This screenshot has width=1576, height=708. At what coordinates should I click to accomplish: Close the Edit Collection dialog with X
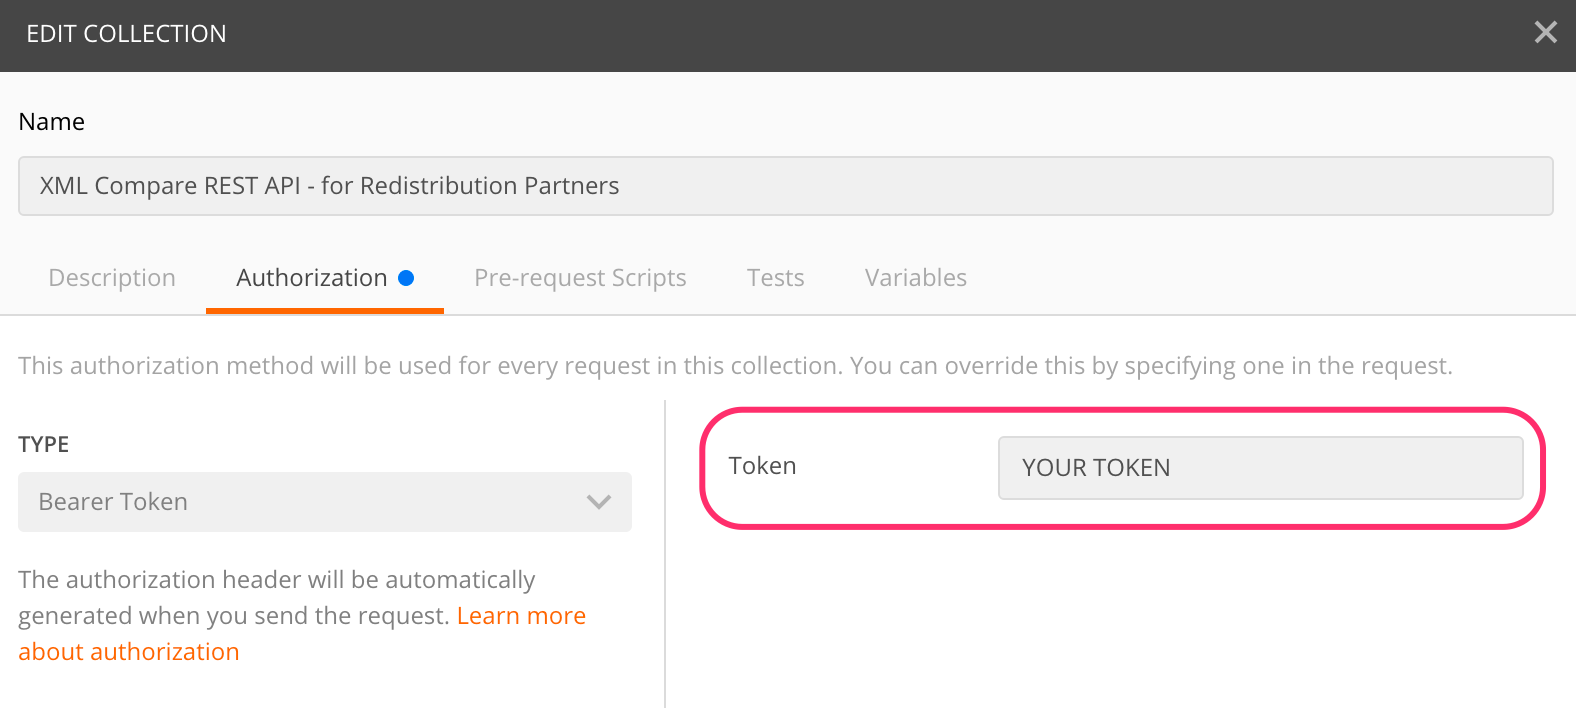click(1545, 33)
